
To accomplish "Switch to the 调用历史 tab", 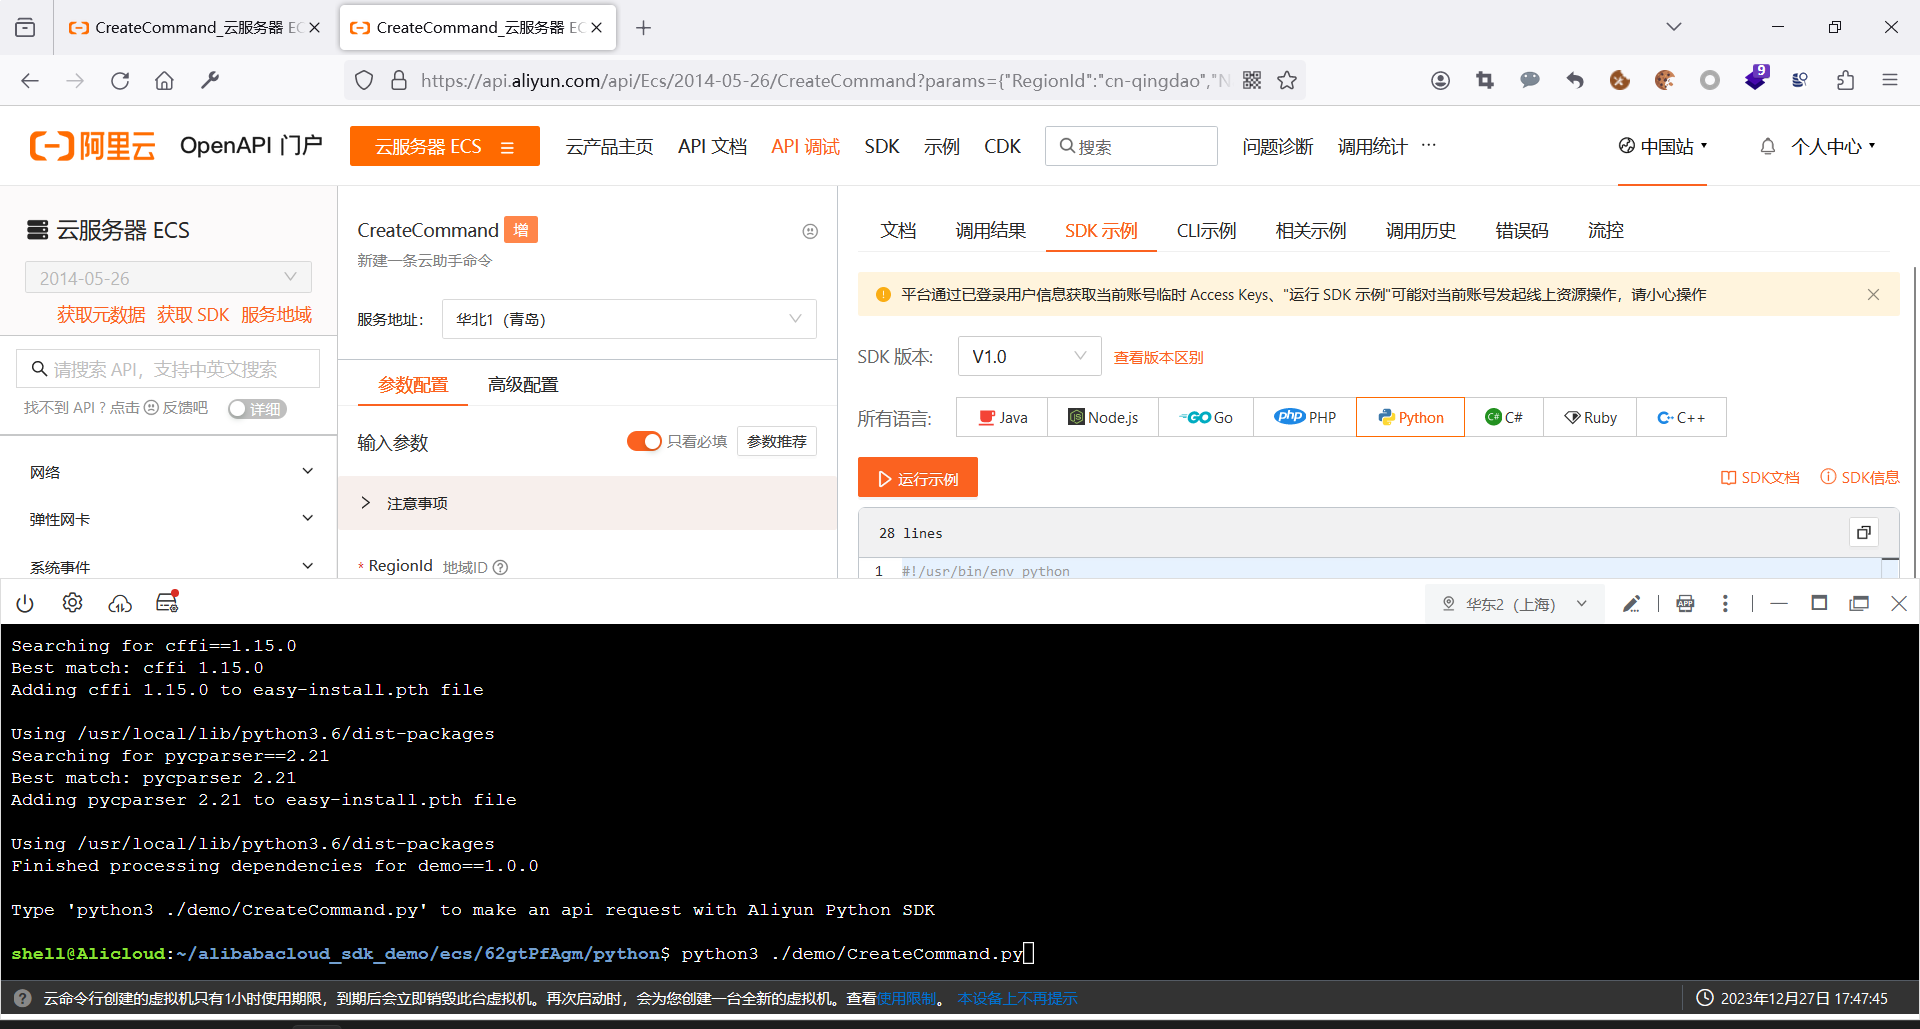I will tap(1420, 231).
